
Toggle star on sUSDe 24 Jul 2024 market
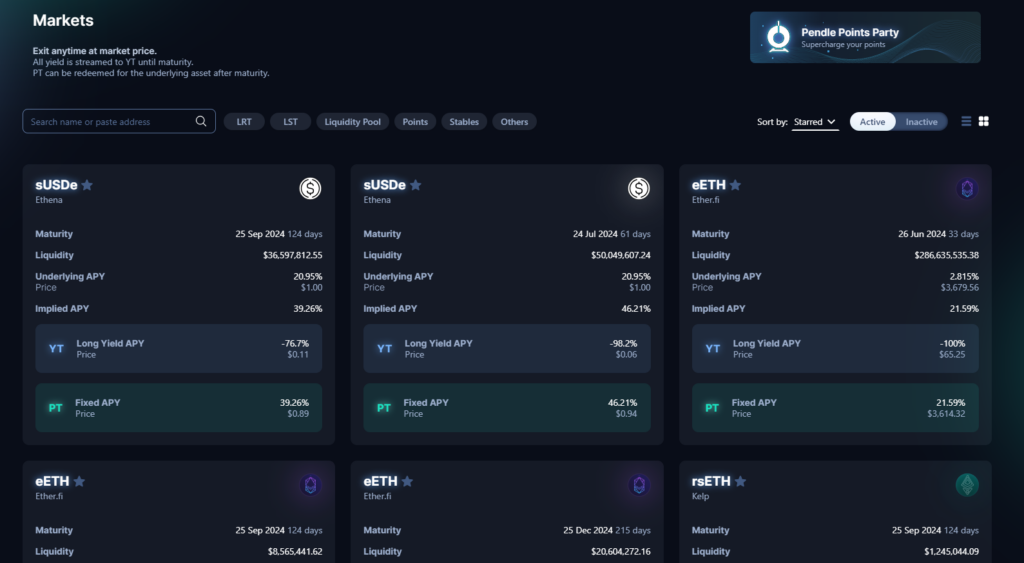click(x=415, y=185)
